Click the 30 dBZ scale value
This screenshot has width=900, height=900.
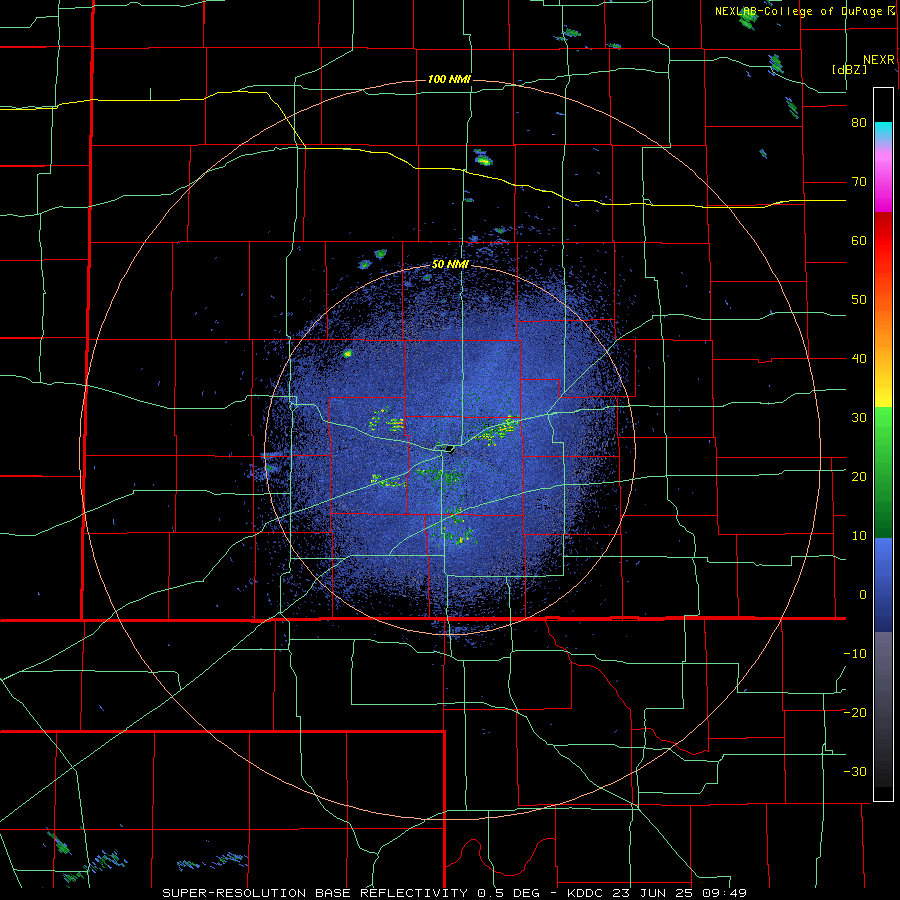point(859,418)
